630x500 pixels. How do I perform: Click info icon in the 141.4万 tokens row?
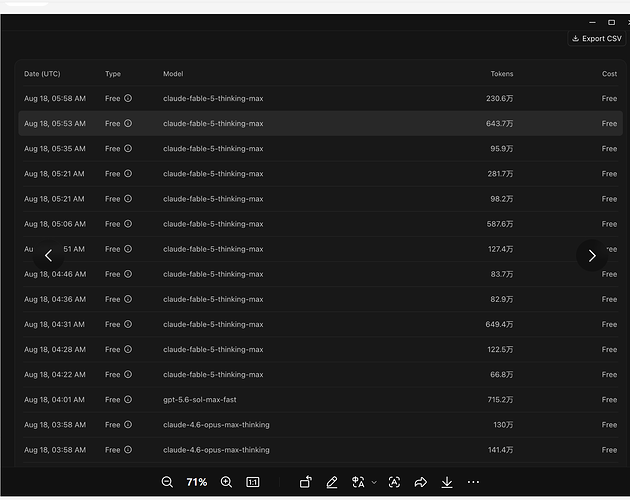pyautogui.click(x=128, y=450)
